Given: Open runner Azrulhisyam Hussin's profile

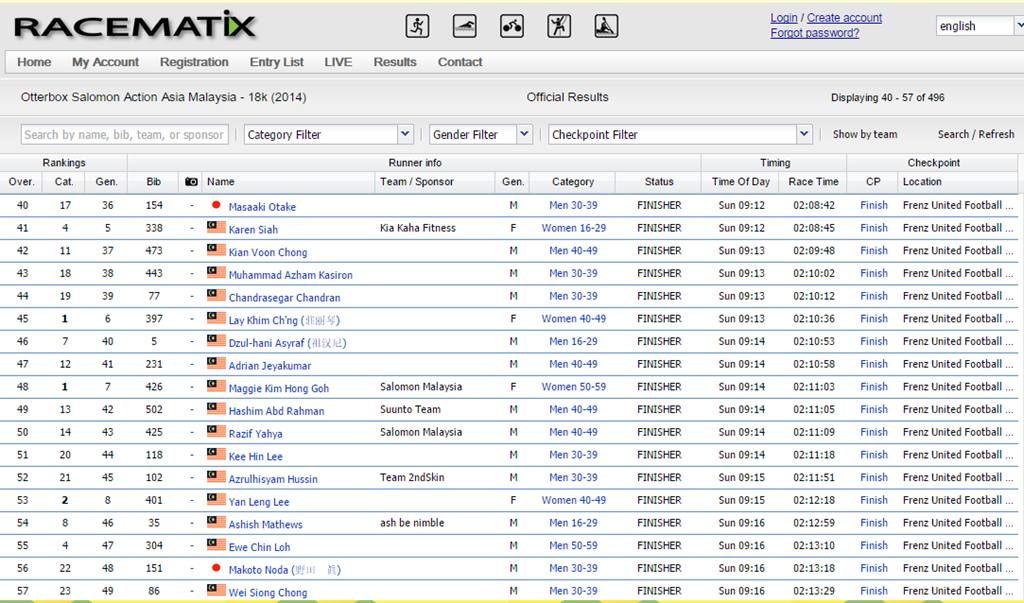Looking at the screenshot, I should pyautogui.click(x=273, y=479).
